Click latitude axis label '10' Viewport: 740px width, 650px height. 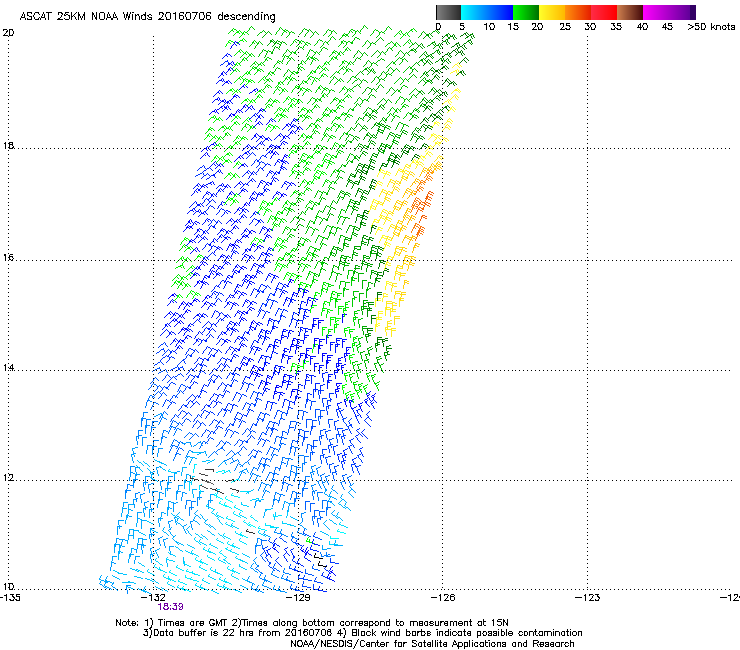pos(8,586)
